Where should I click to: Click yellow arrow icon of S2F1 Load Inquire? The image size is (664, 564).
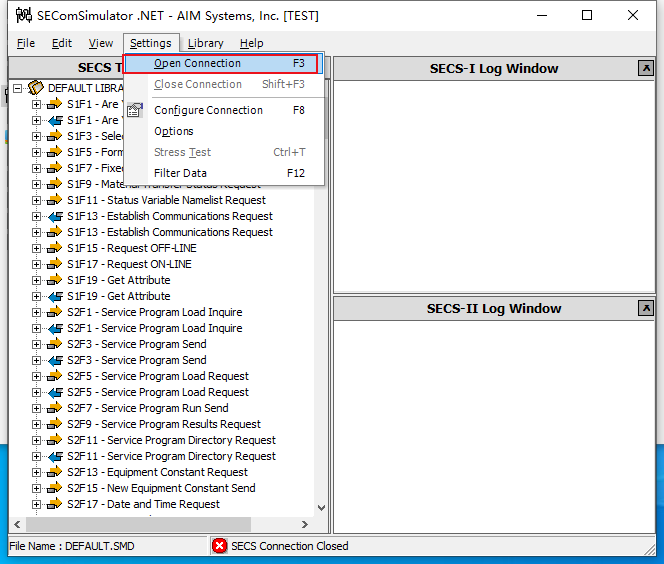(x=55, y=312)
